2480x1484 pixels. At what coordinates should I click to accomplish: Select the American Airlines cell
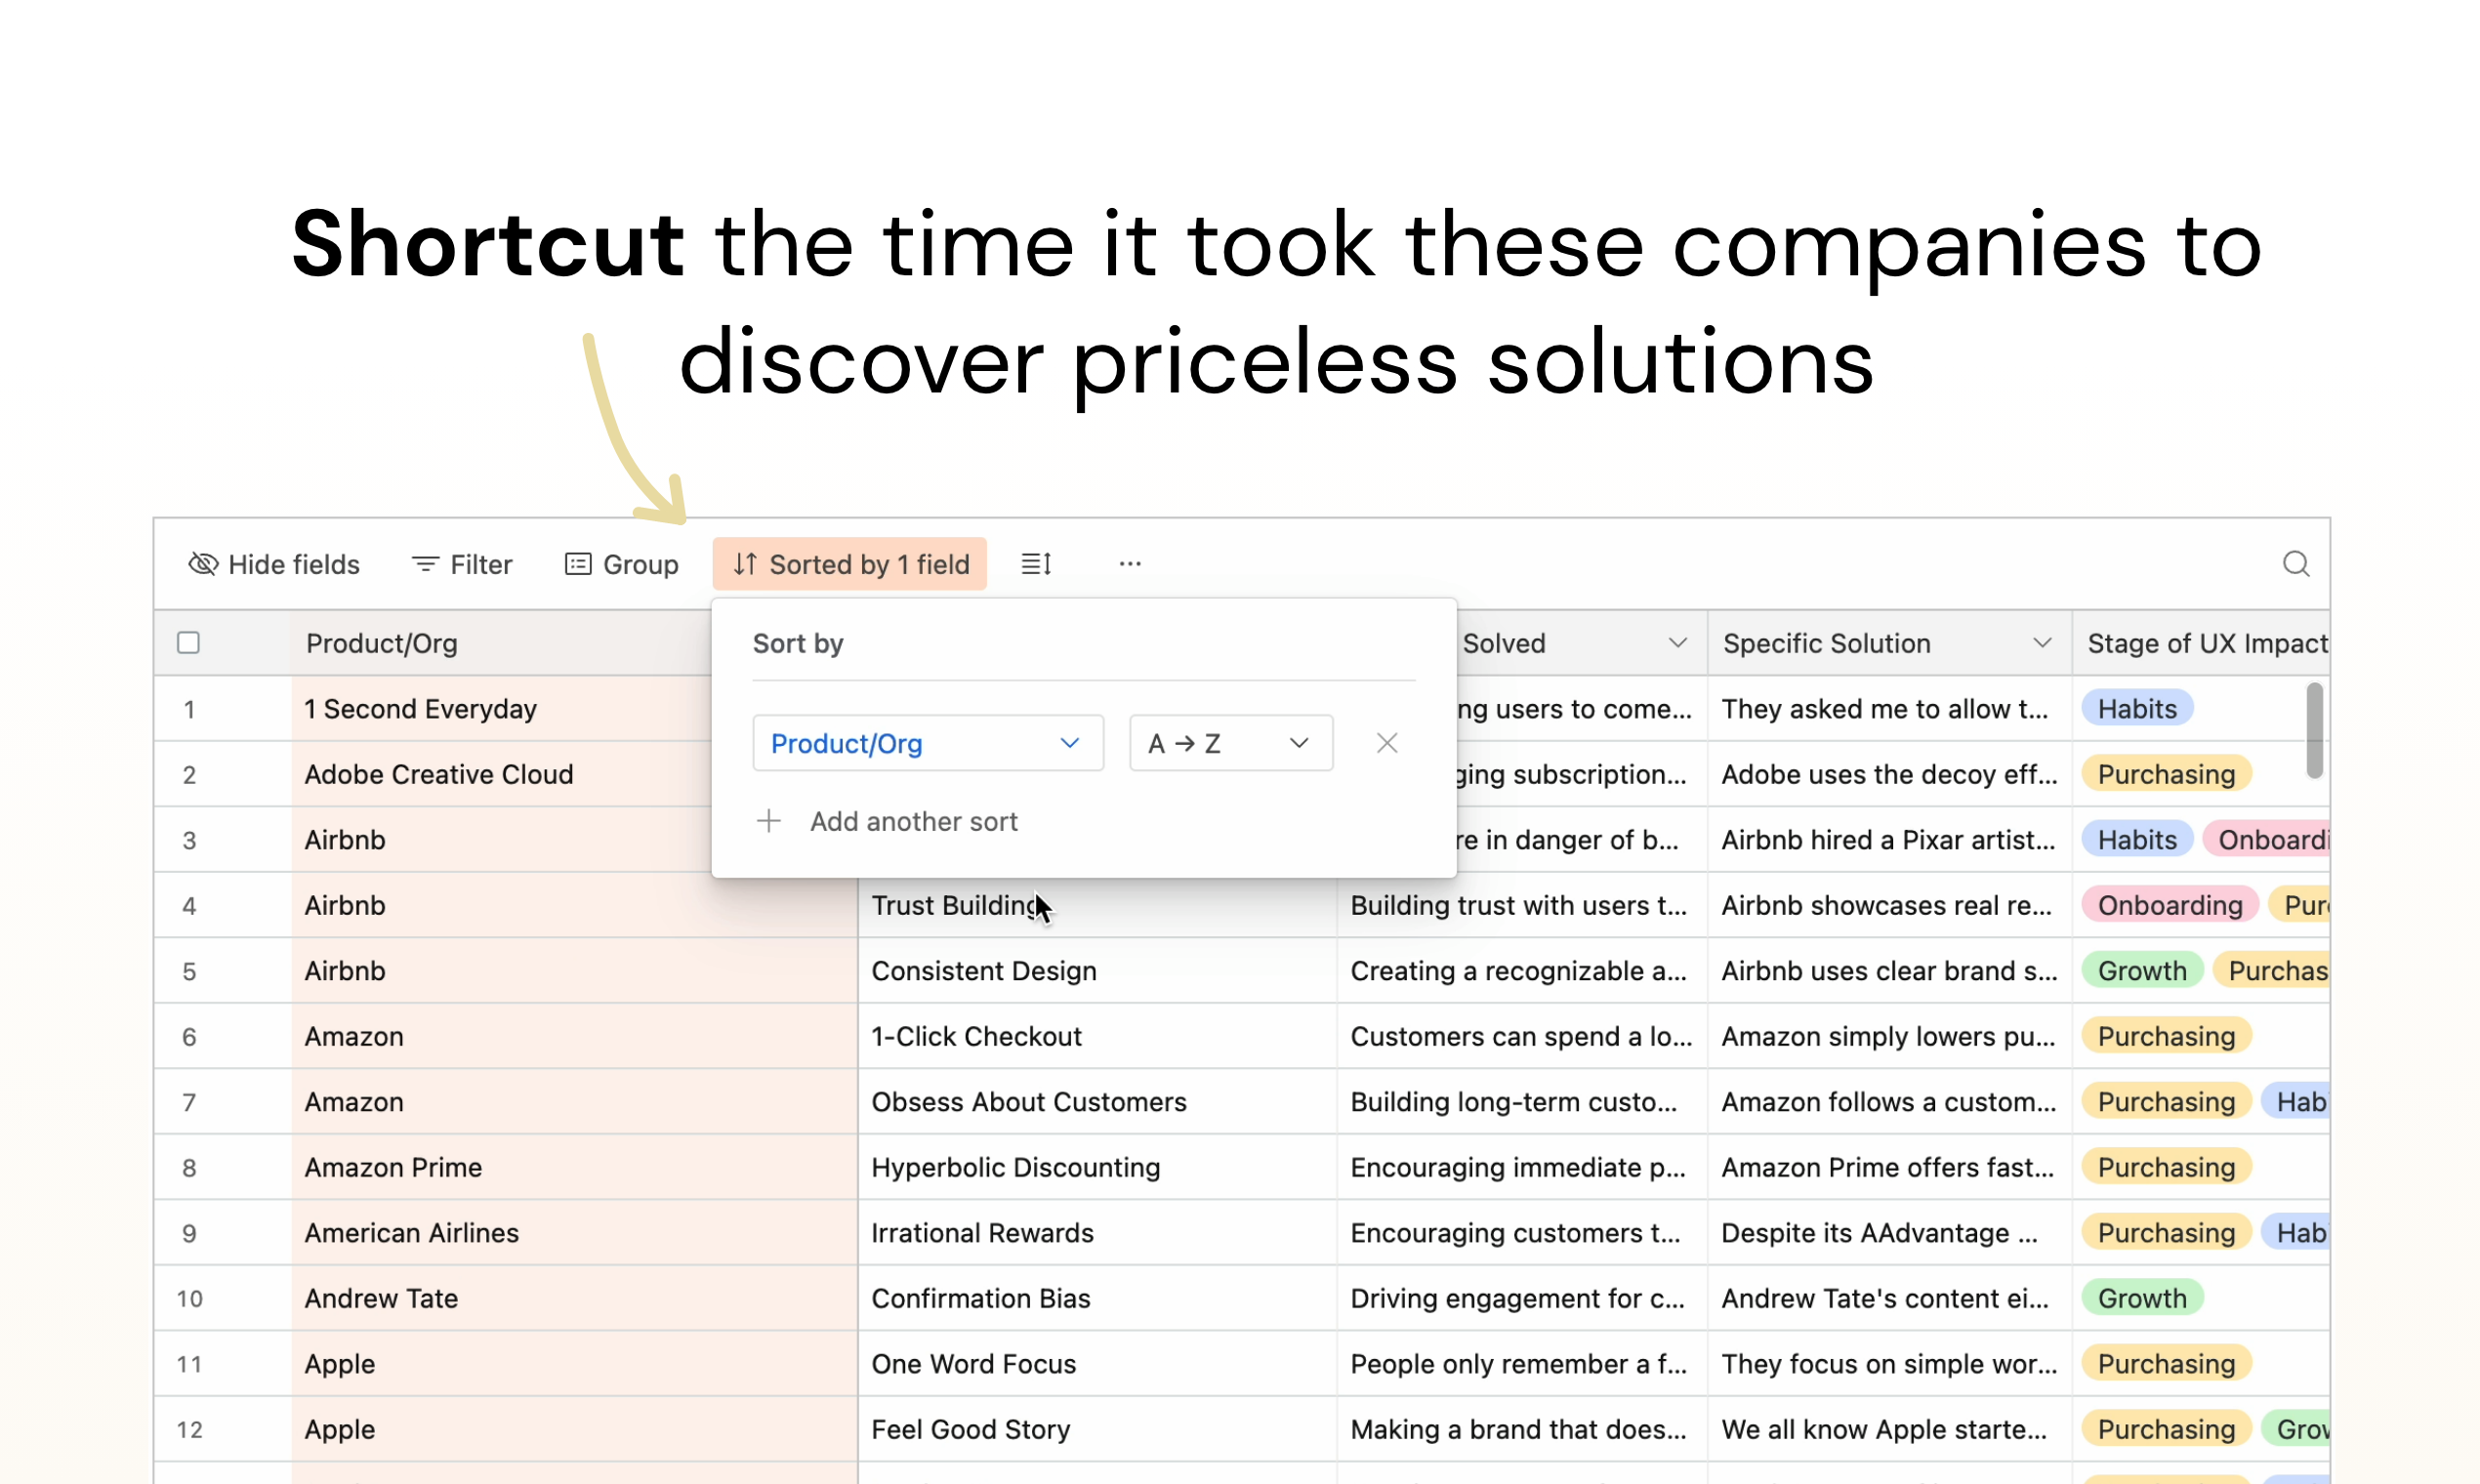pos(574,1233)
